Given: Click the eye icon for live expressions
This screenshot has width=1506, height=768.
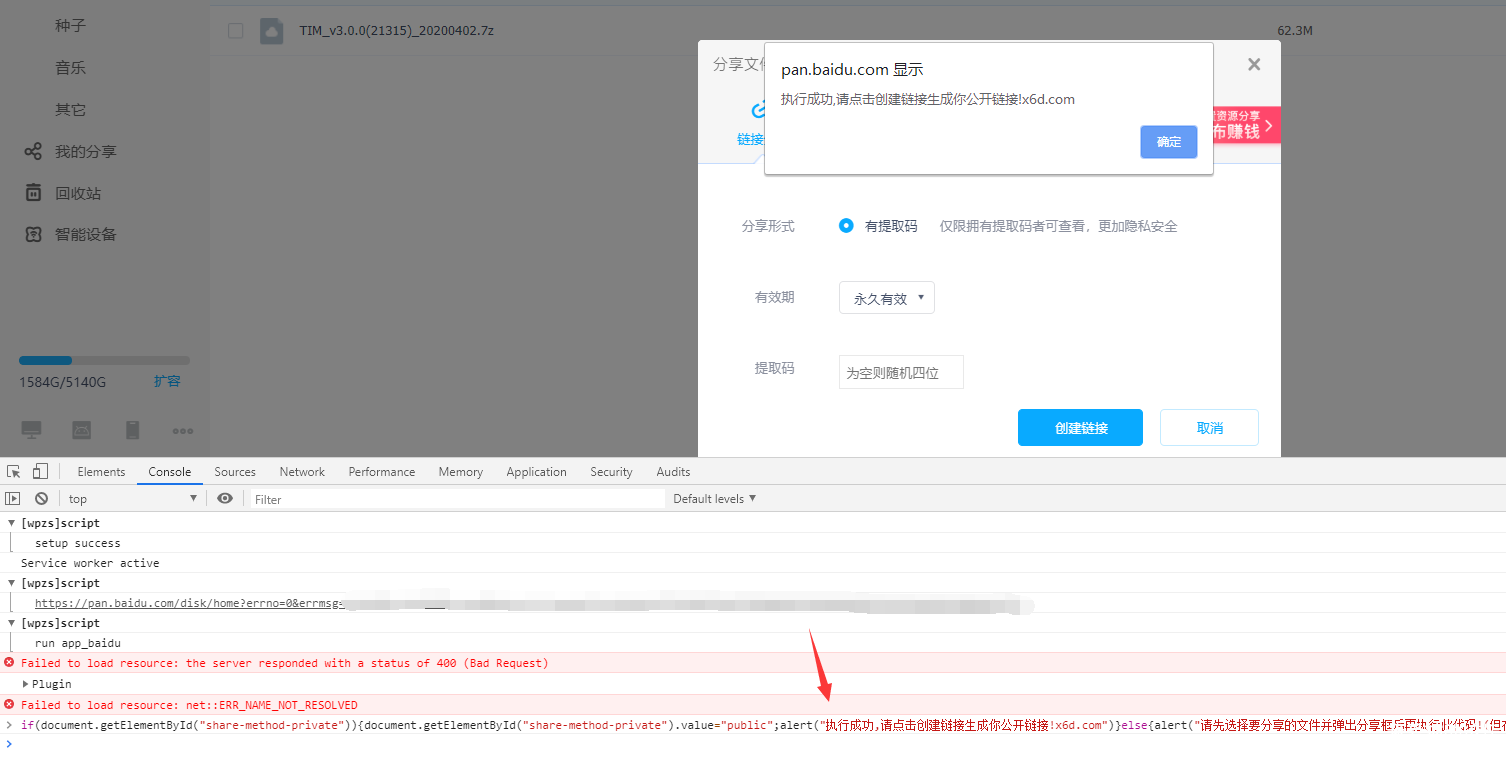Looking at the screenshot, I should click(225, 498).
